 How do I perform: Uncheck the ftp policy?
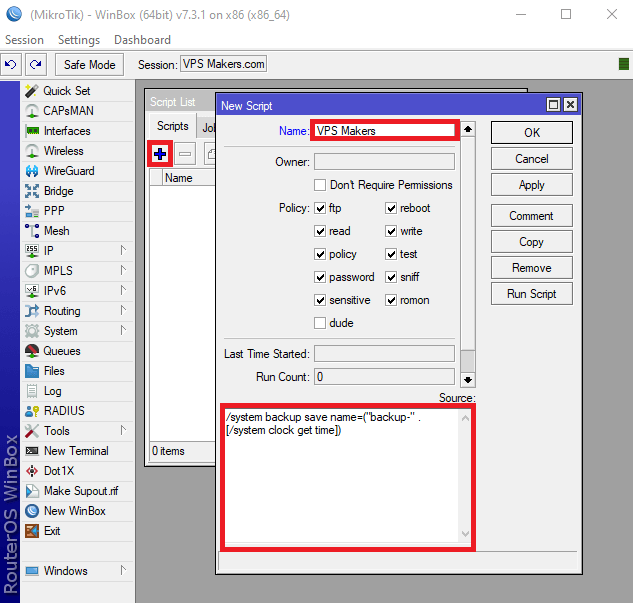pyautogui.click(x=320, y=208)
